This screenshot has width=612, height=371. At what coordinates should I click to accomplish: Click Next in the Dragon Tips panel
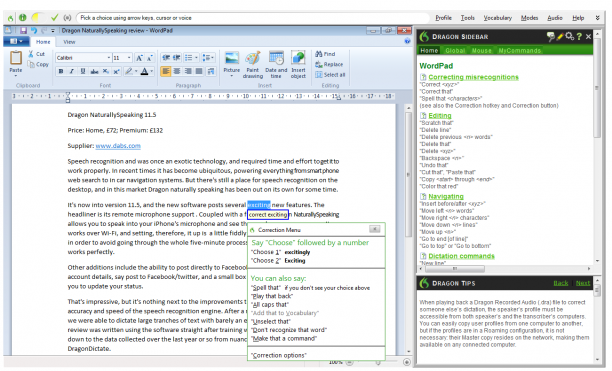(583, 283)
